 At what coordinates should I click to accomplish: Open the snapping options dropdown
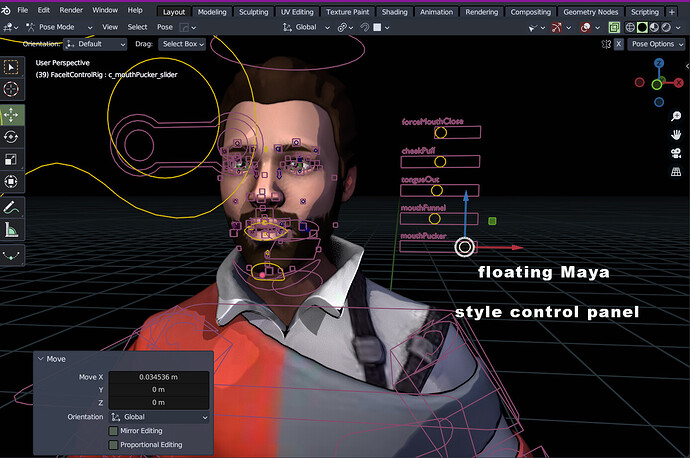coord(381,27)
